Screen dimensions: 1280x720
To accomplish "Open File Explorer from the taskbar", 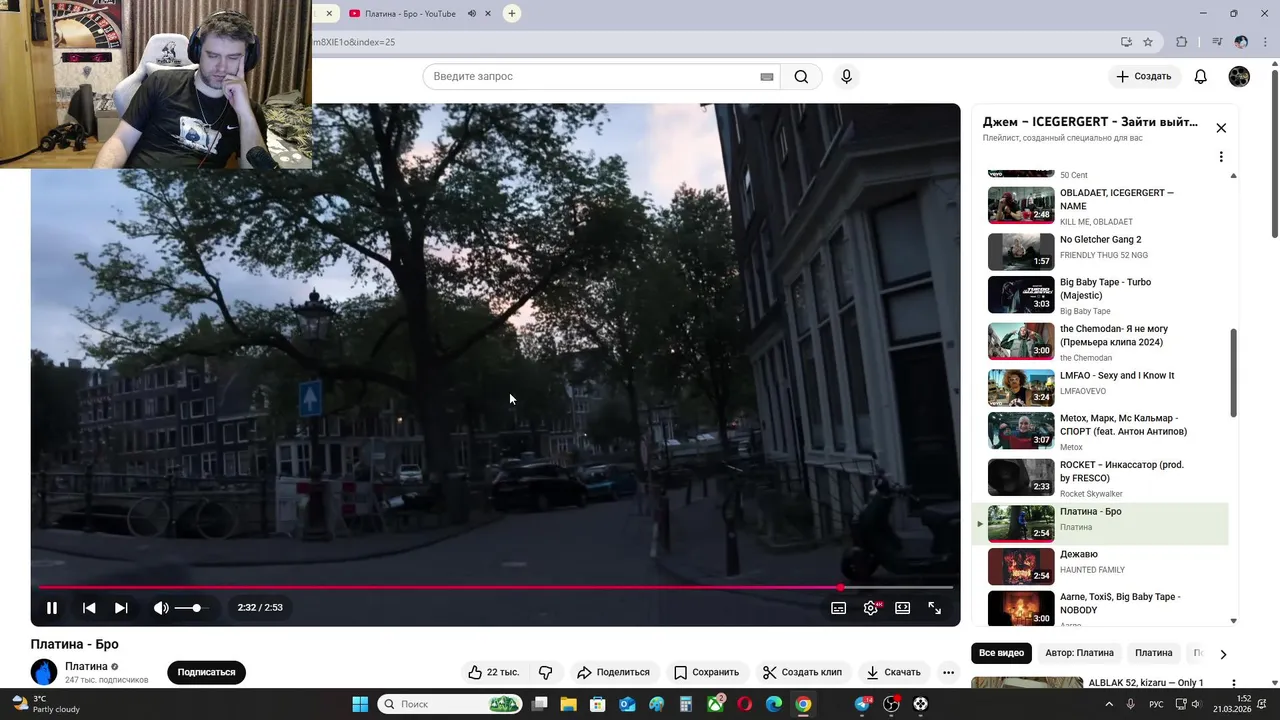I will tap(568, 704).
